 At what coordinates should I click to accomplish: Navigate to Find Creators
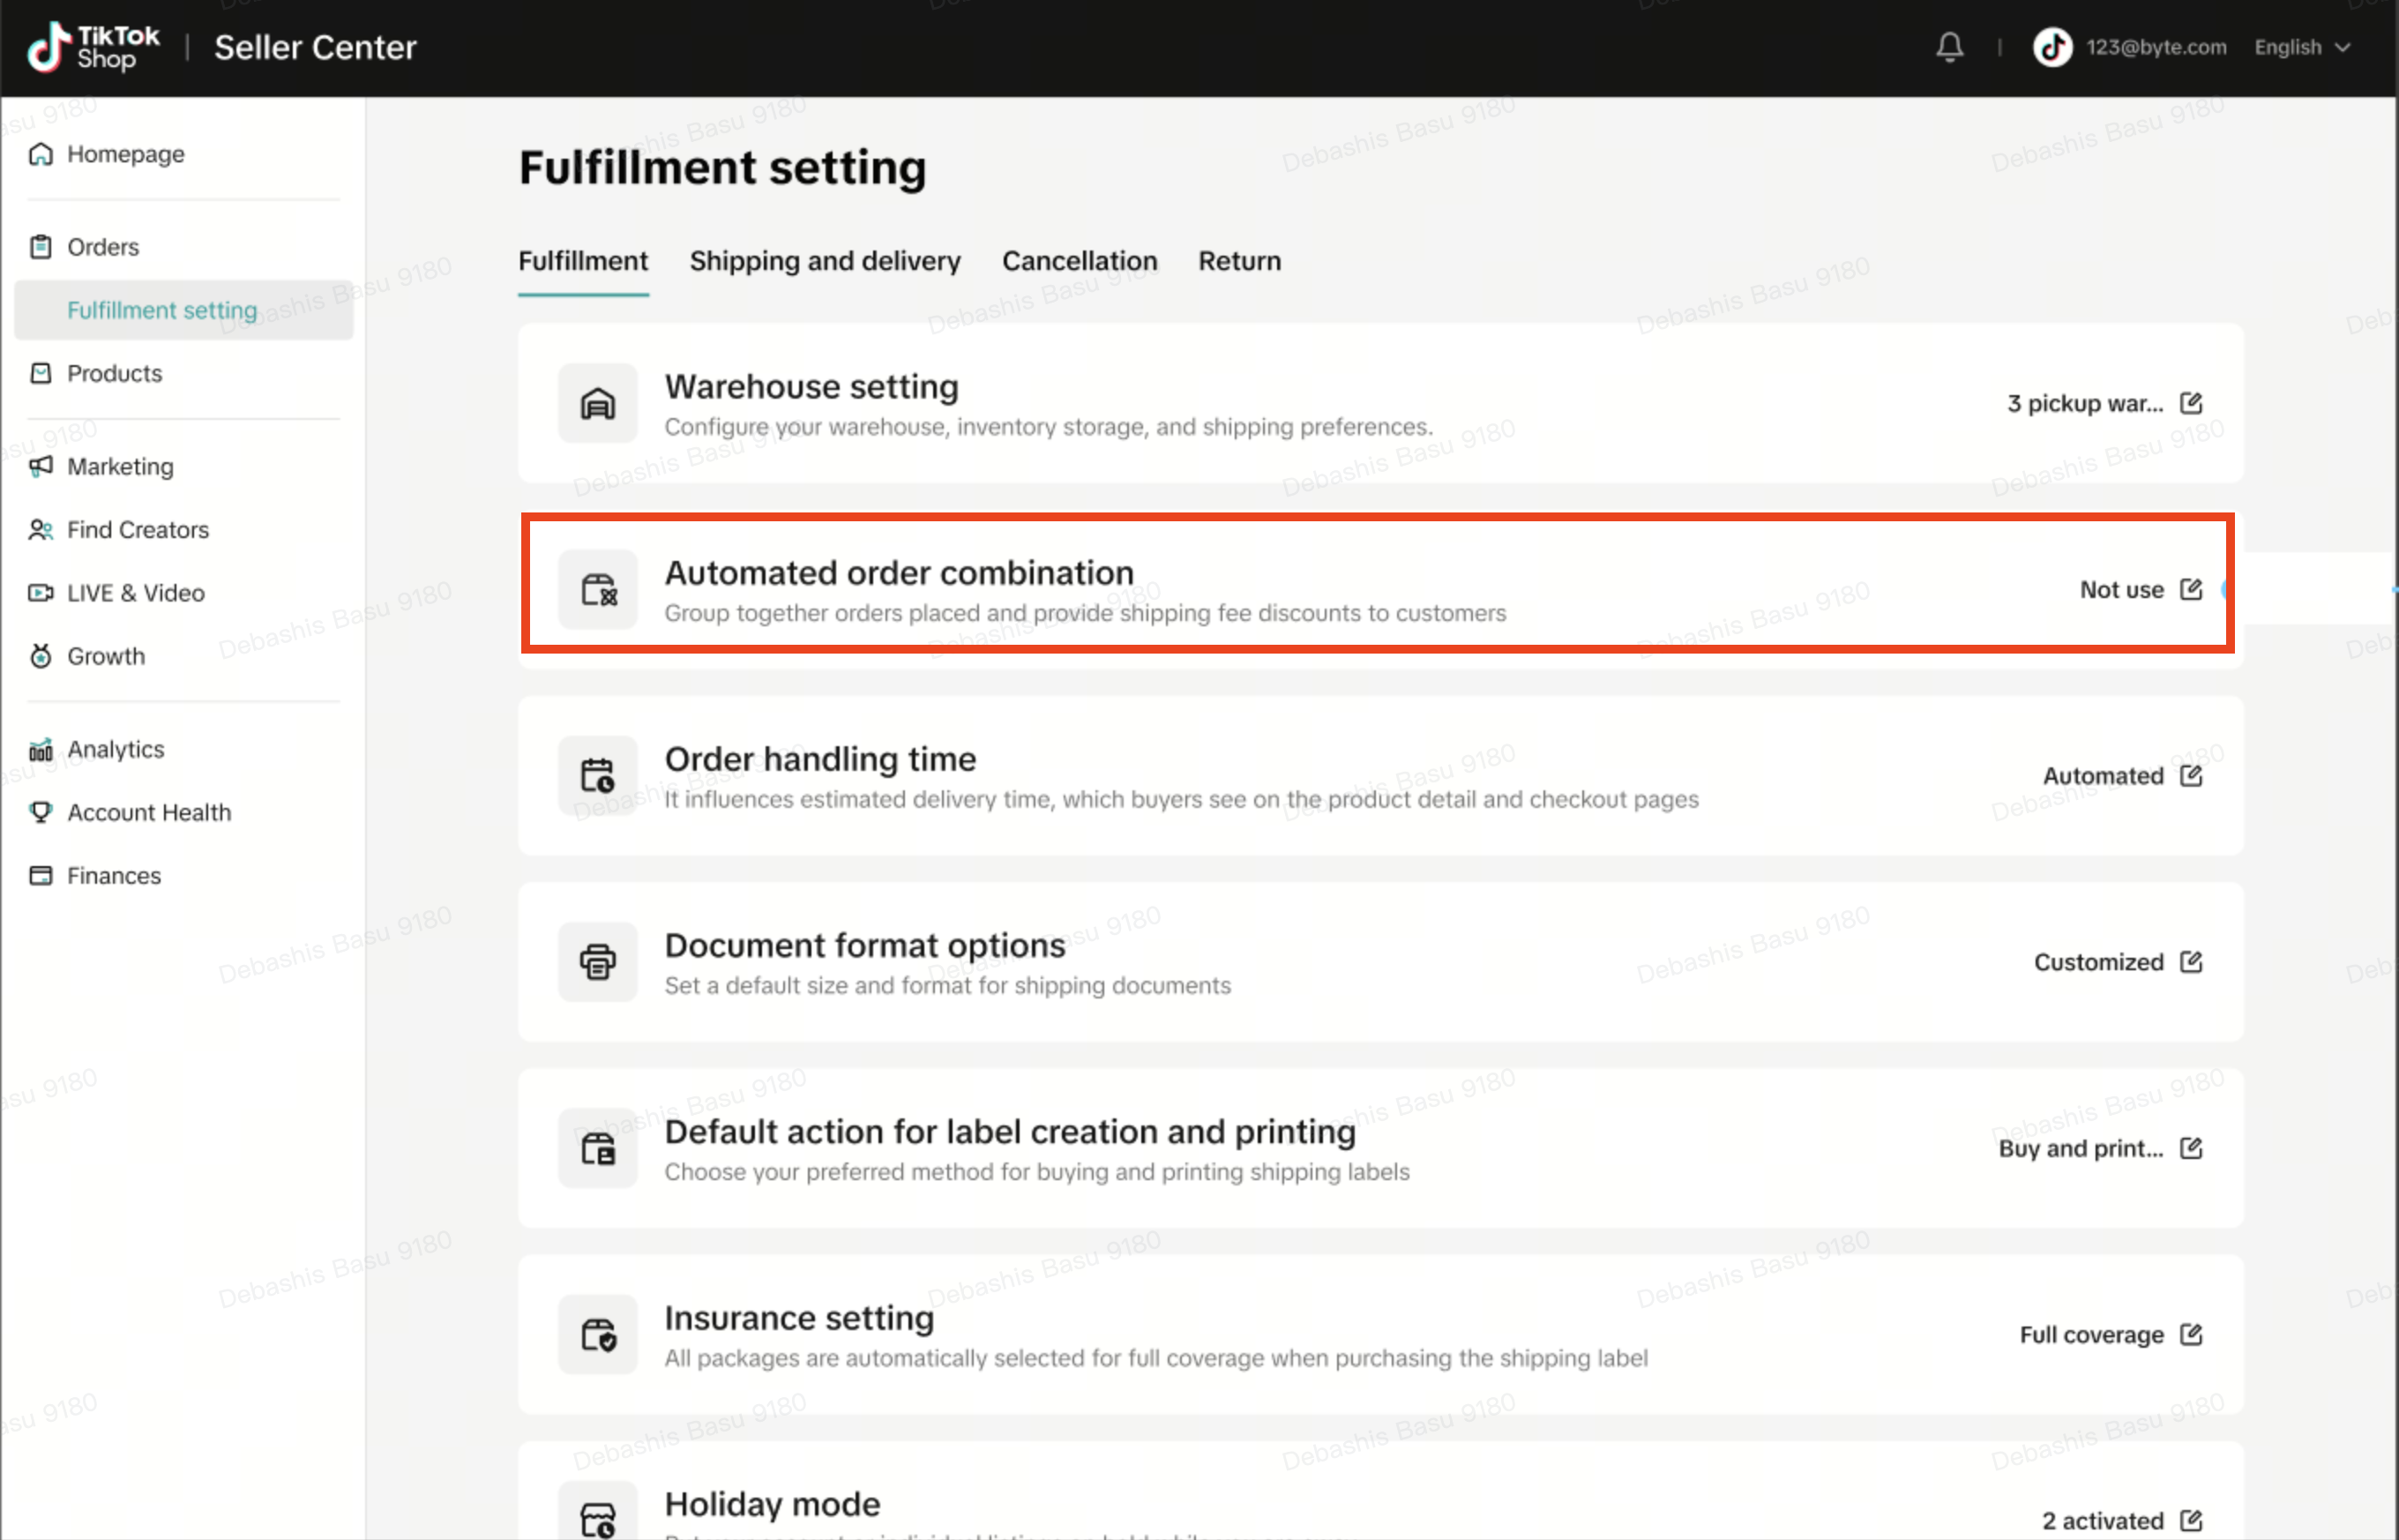tap(138, 529)
